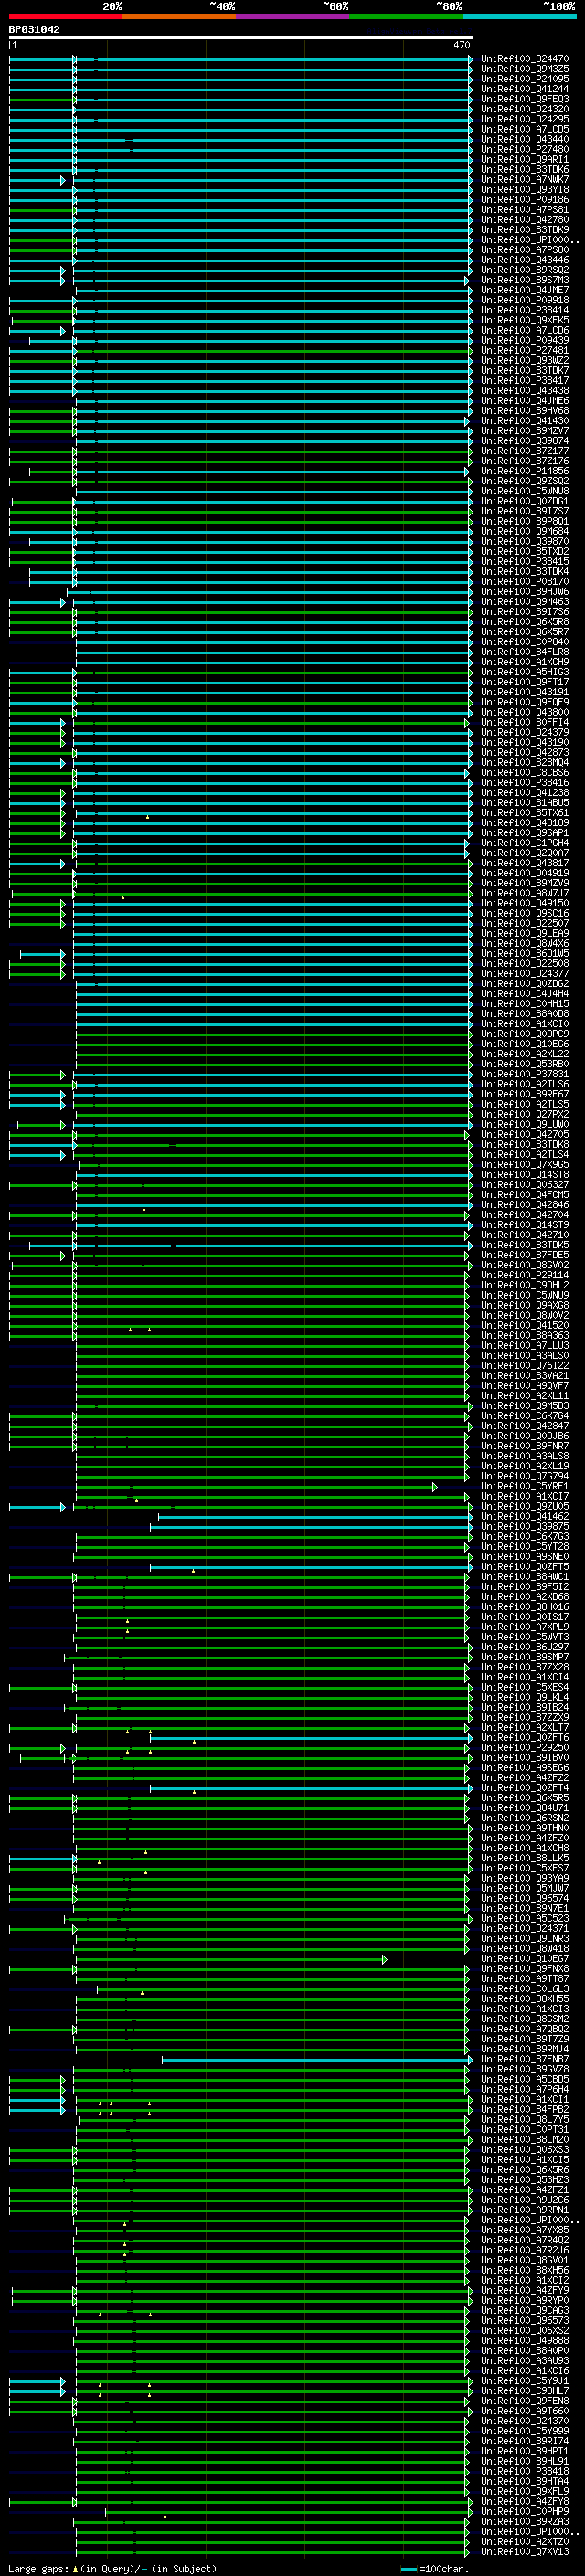
Task: Open hit UniRef100_O24470
Action: (x=524, y=59)
